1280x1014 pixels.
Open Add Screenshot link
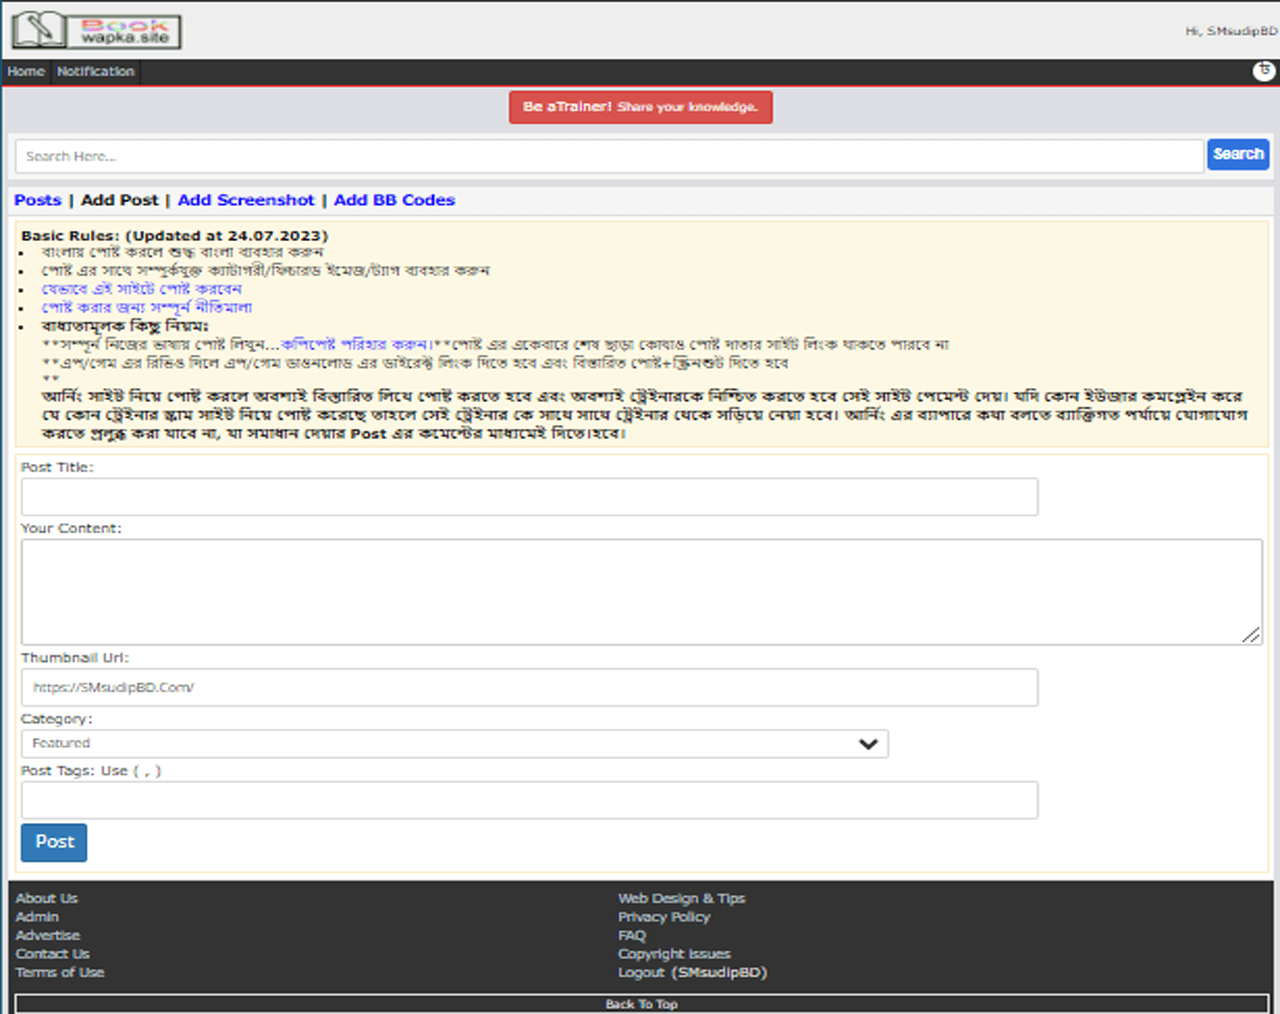(x=246, y=200)
